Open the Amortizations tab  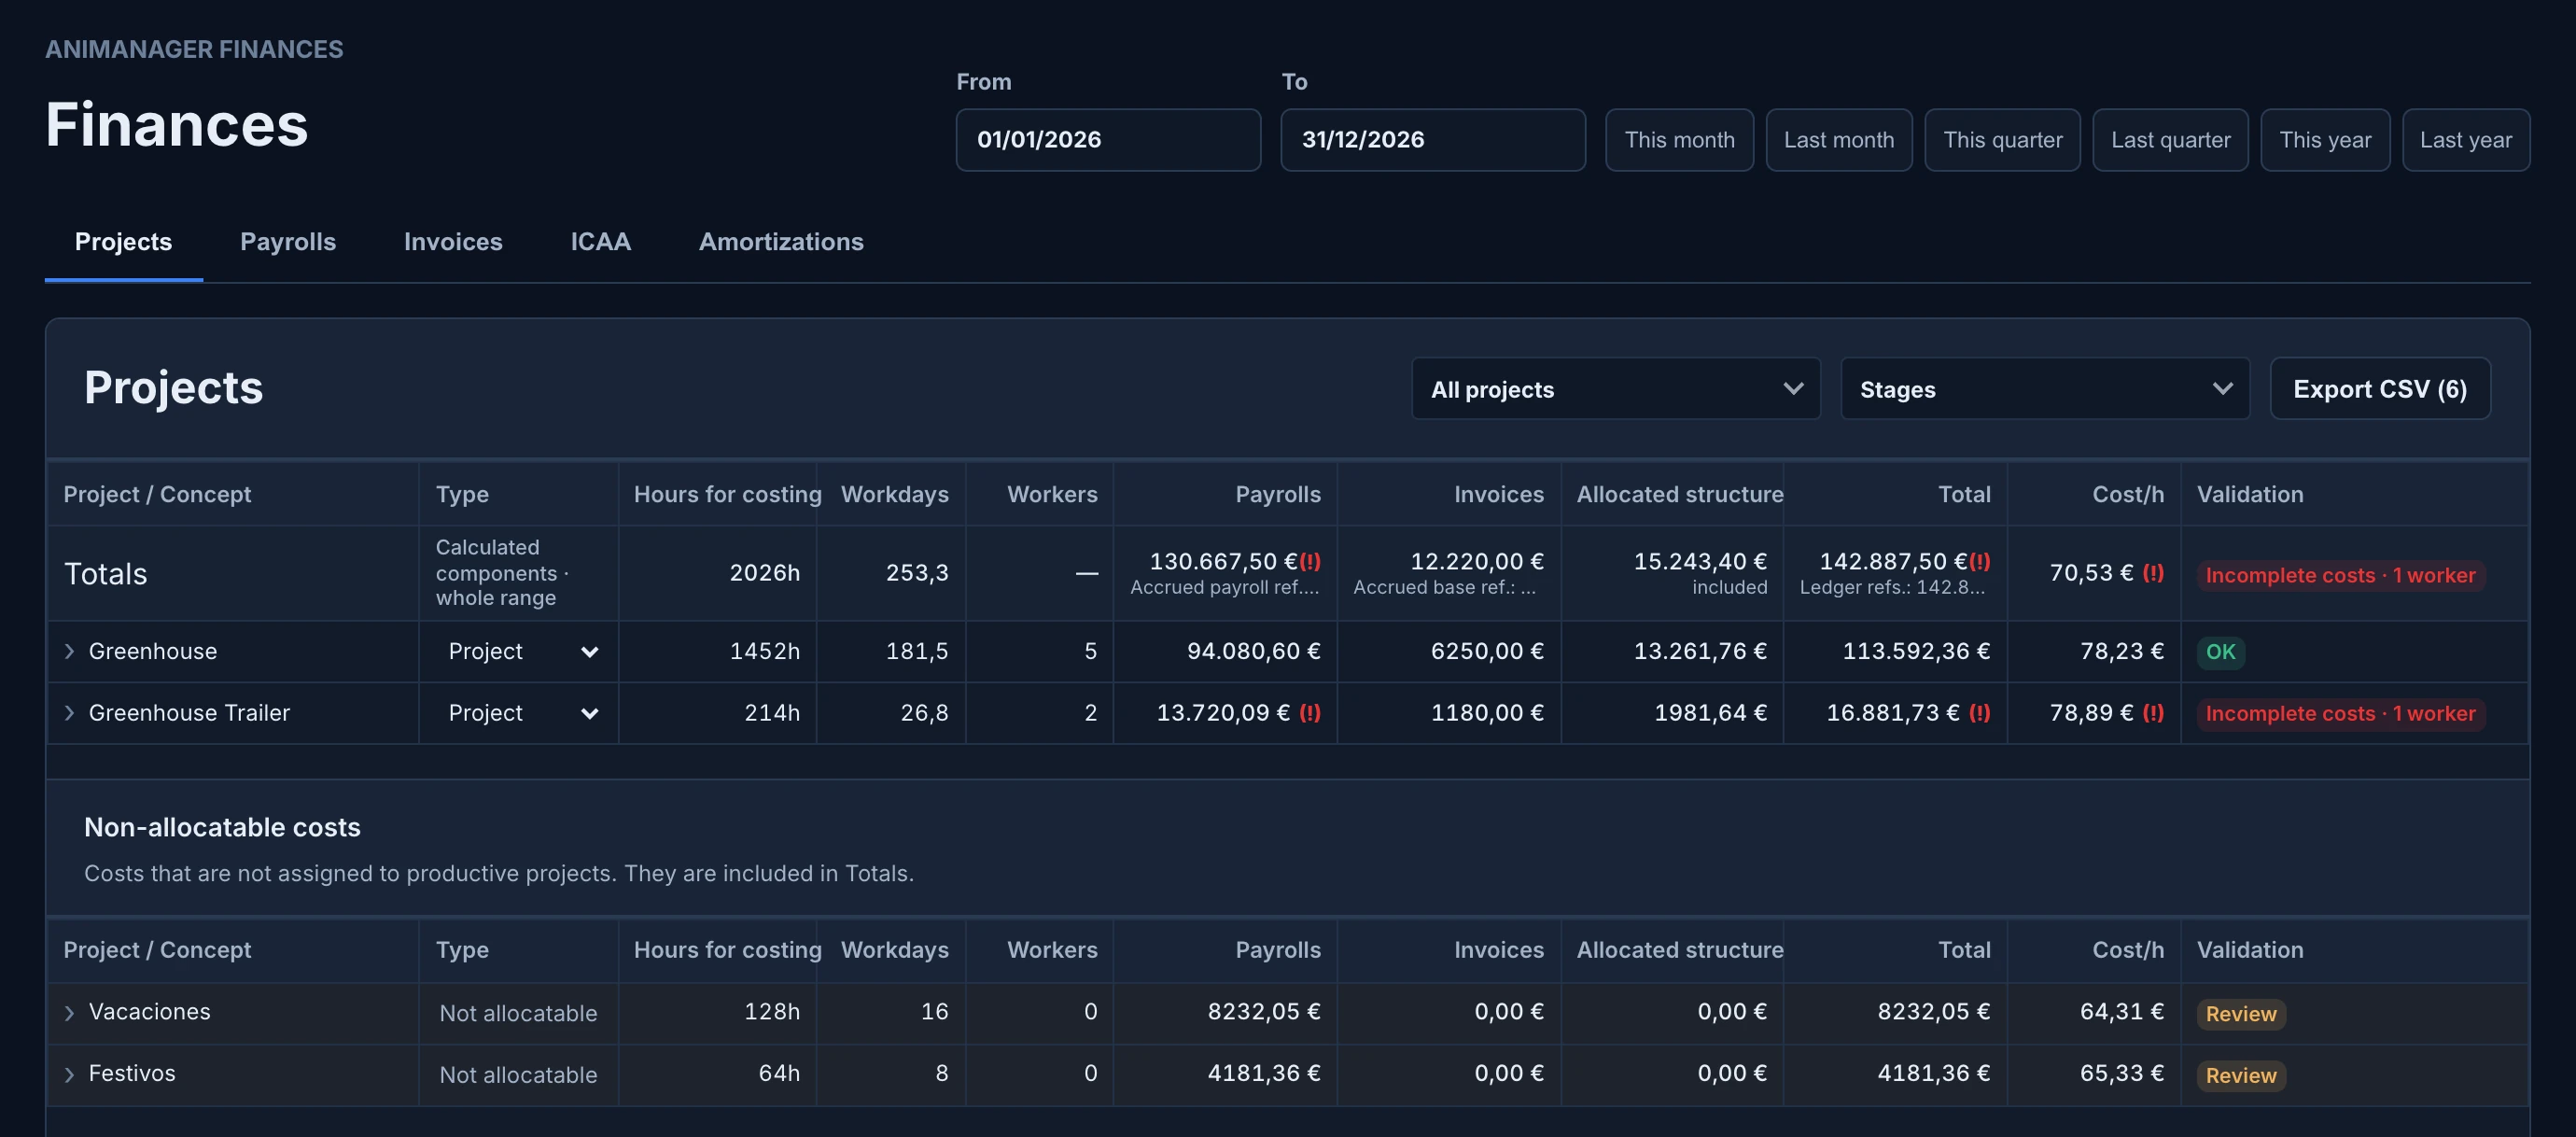[781, 242]
